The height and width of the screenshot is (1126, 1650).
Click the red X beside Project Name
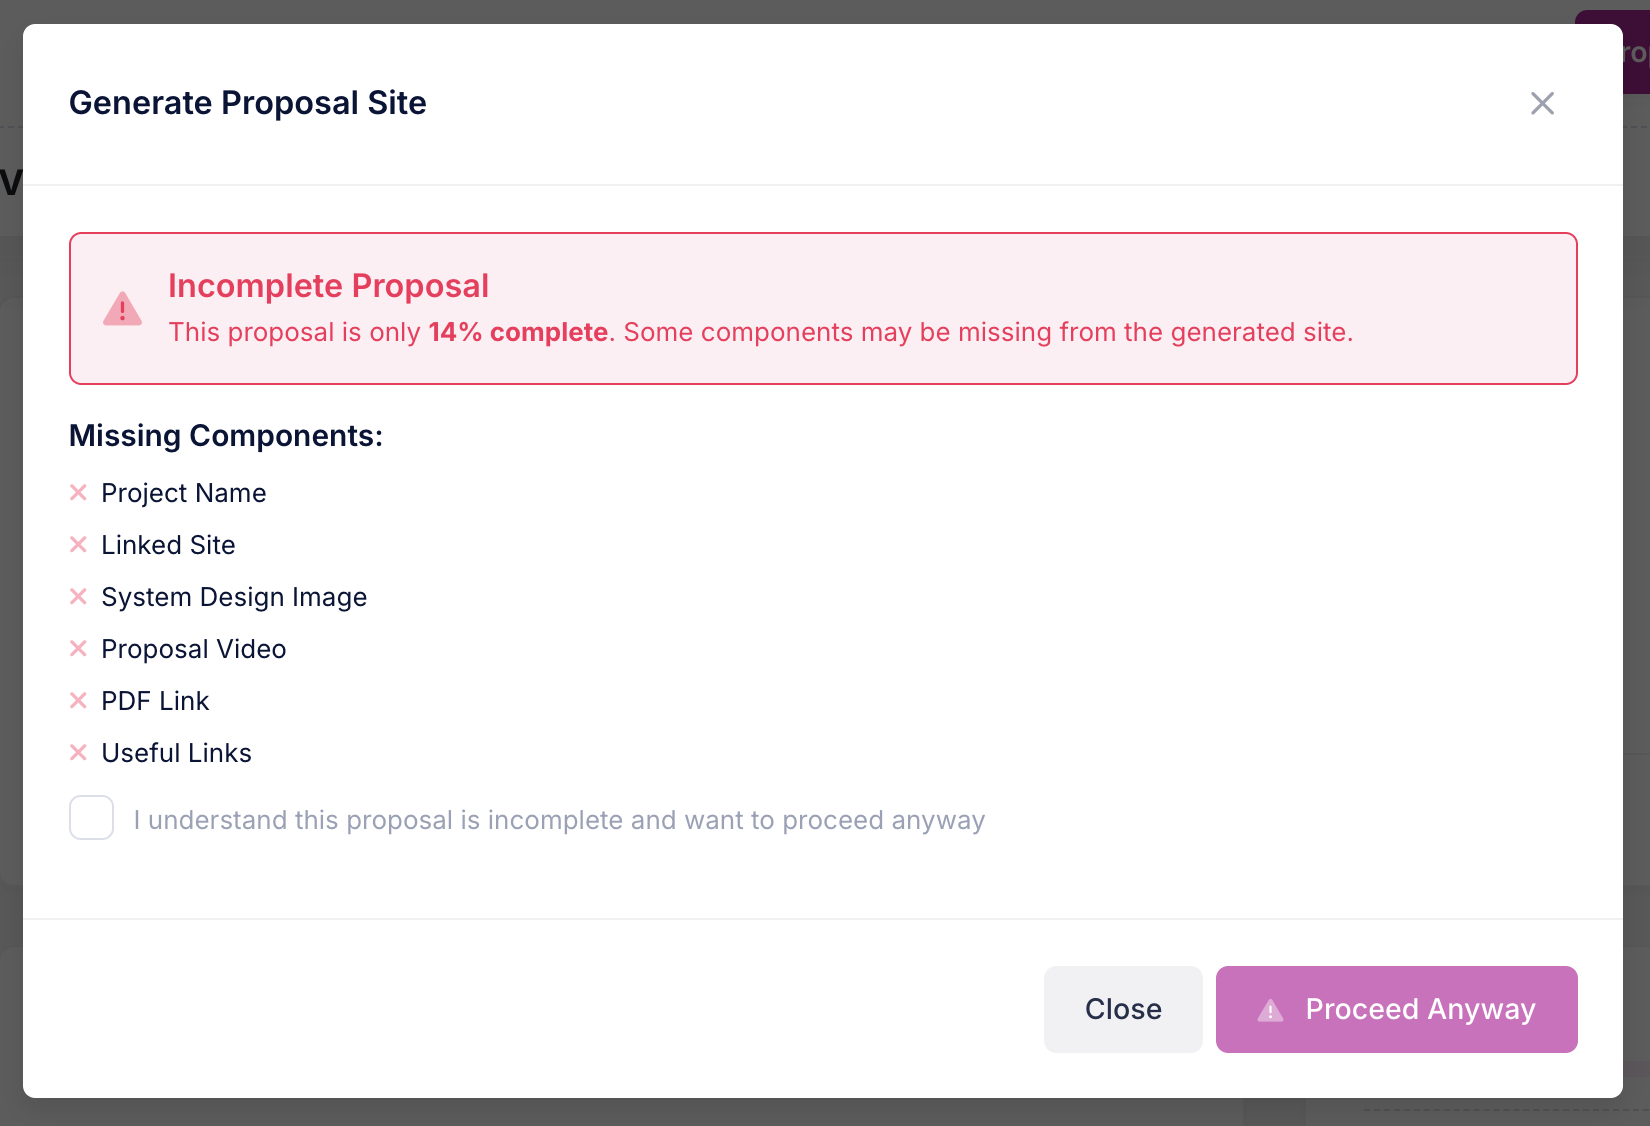[x=79, y=492]
